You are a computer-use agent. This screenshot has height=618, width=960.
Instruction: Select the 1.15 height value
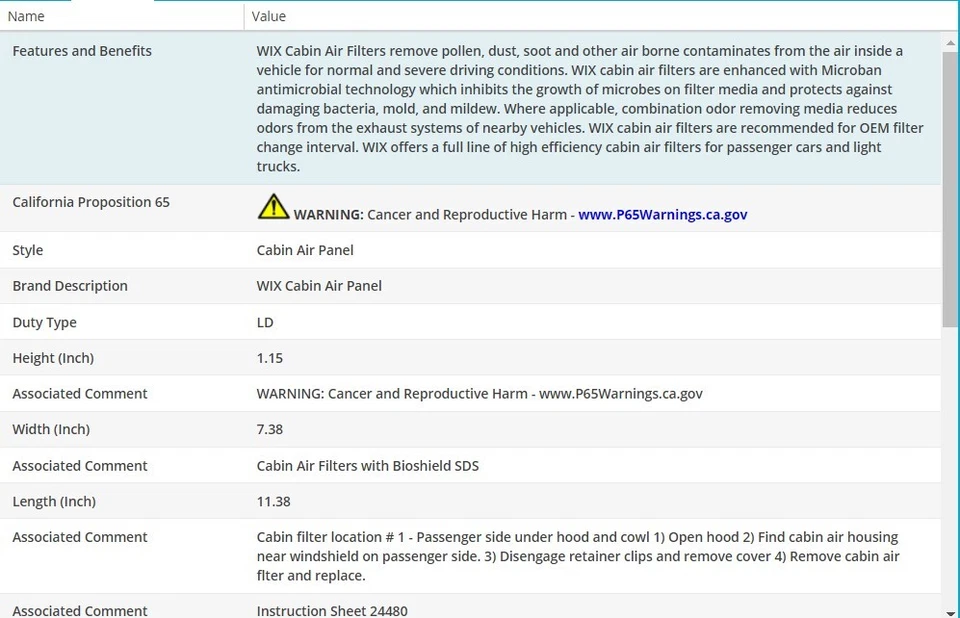click(269, 358)
